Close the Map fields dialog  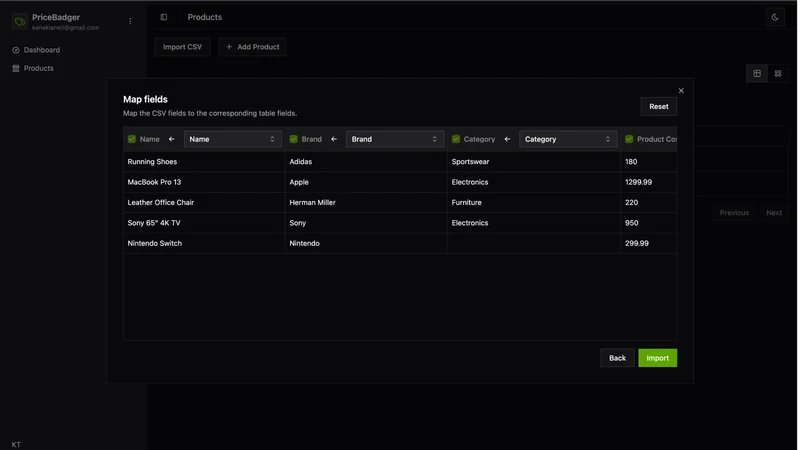coord(681,90)
